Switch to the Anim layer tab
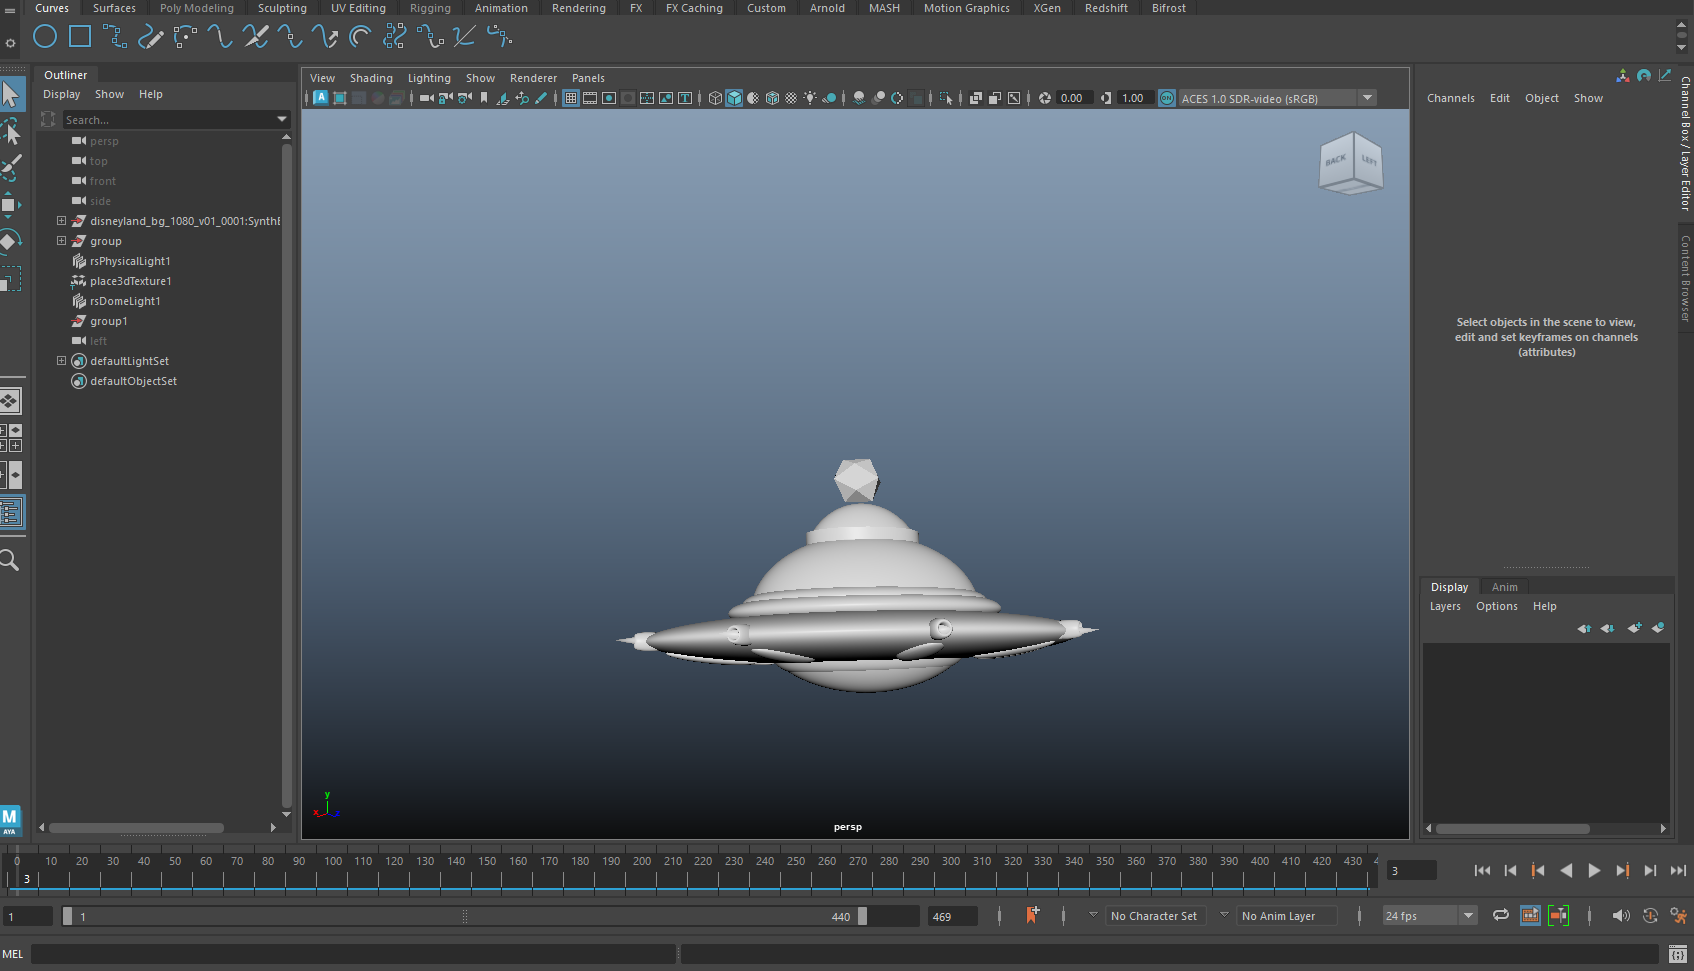 [x=1504, y=587]
